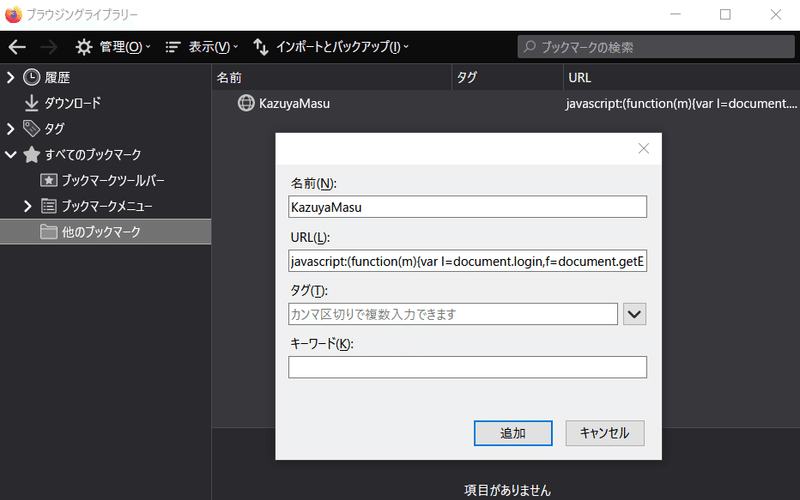
Task: Close the bookmark dialog with X
Action: click(x=643, y=148)
